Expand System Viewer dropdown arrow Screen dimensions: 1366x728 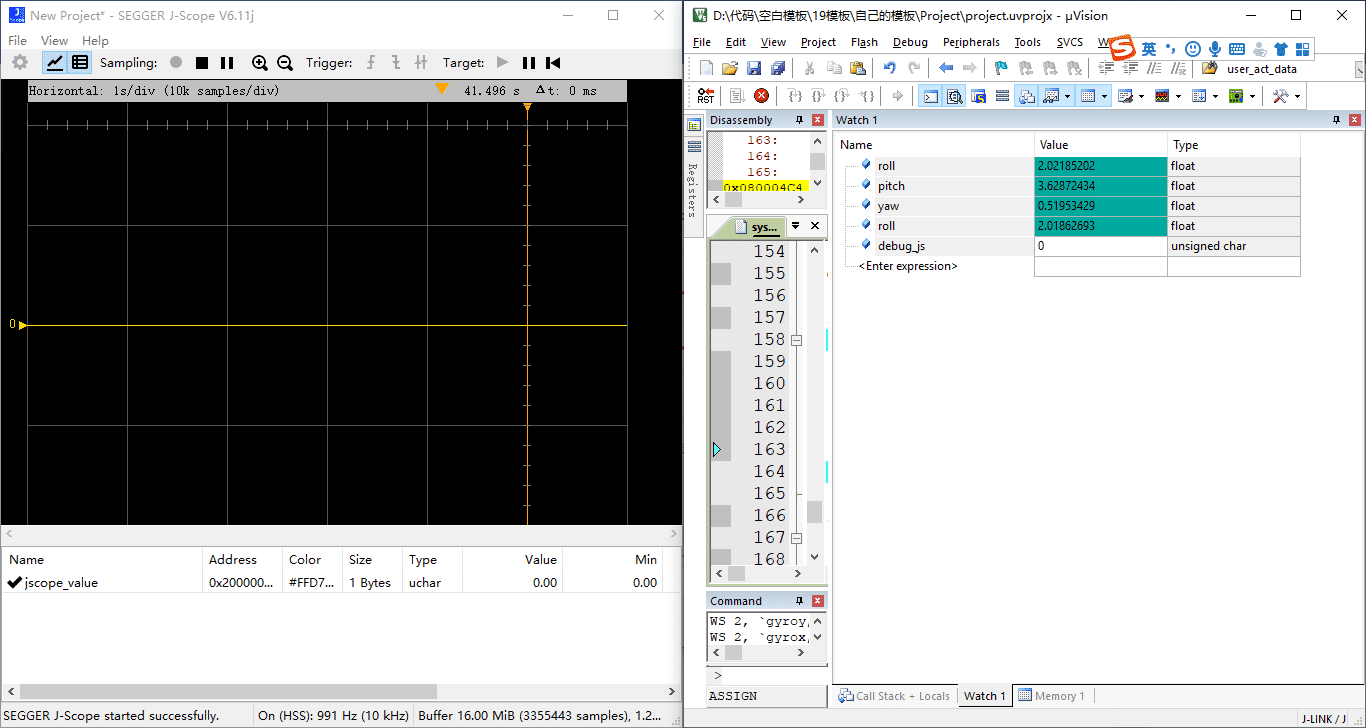click(x=1253, y=96)
